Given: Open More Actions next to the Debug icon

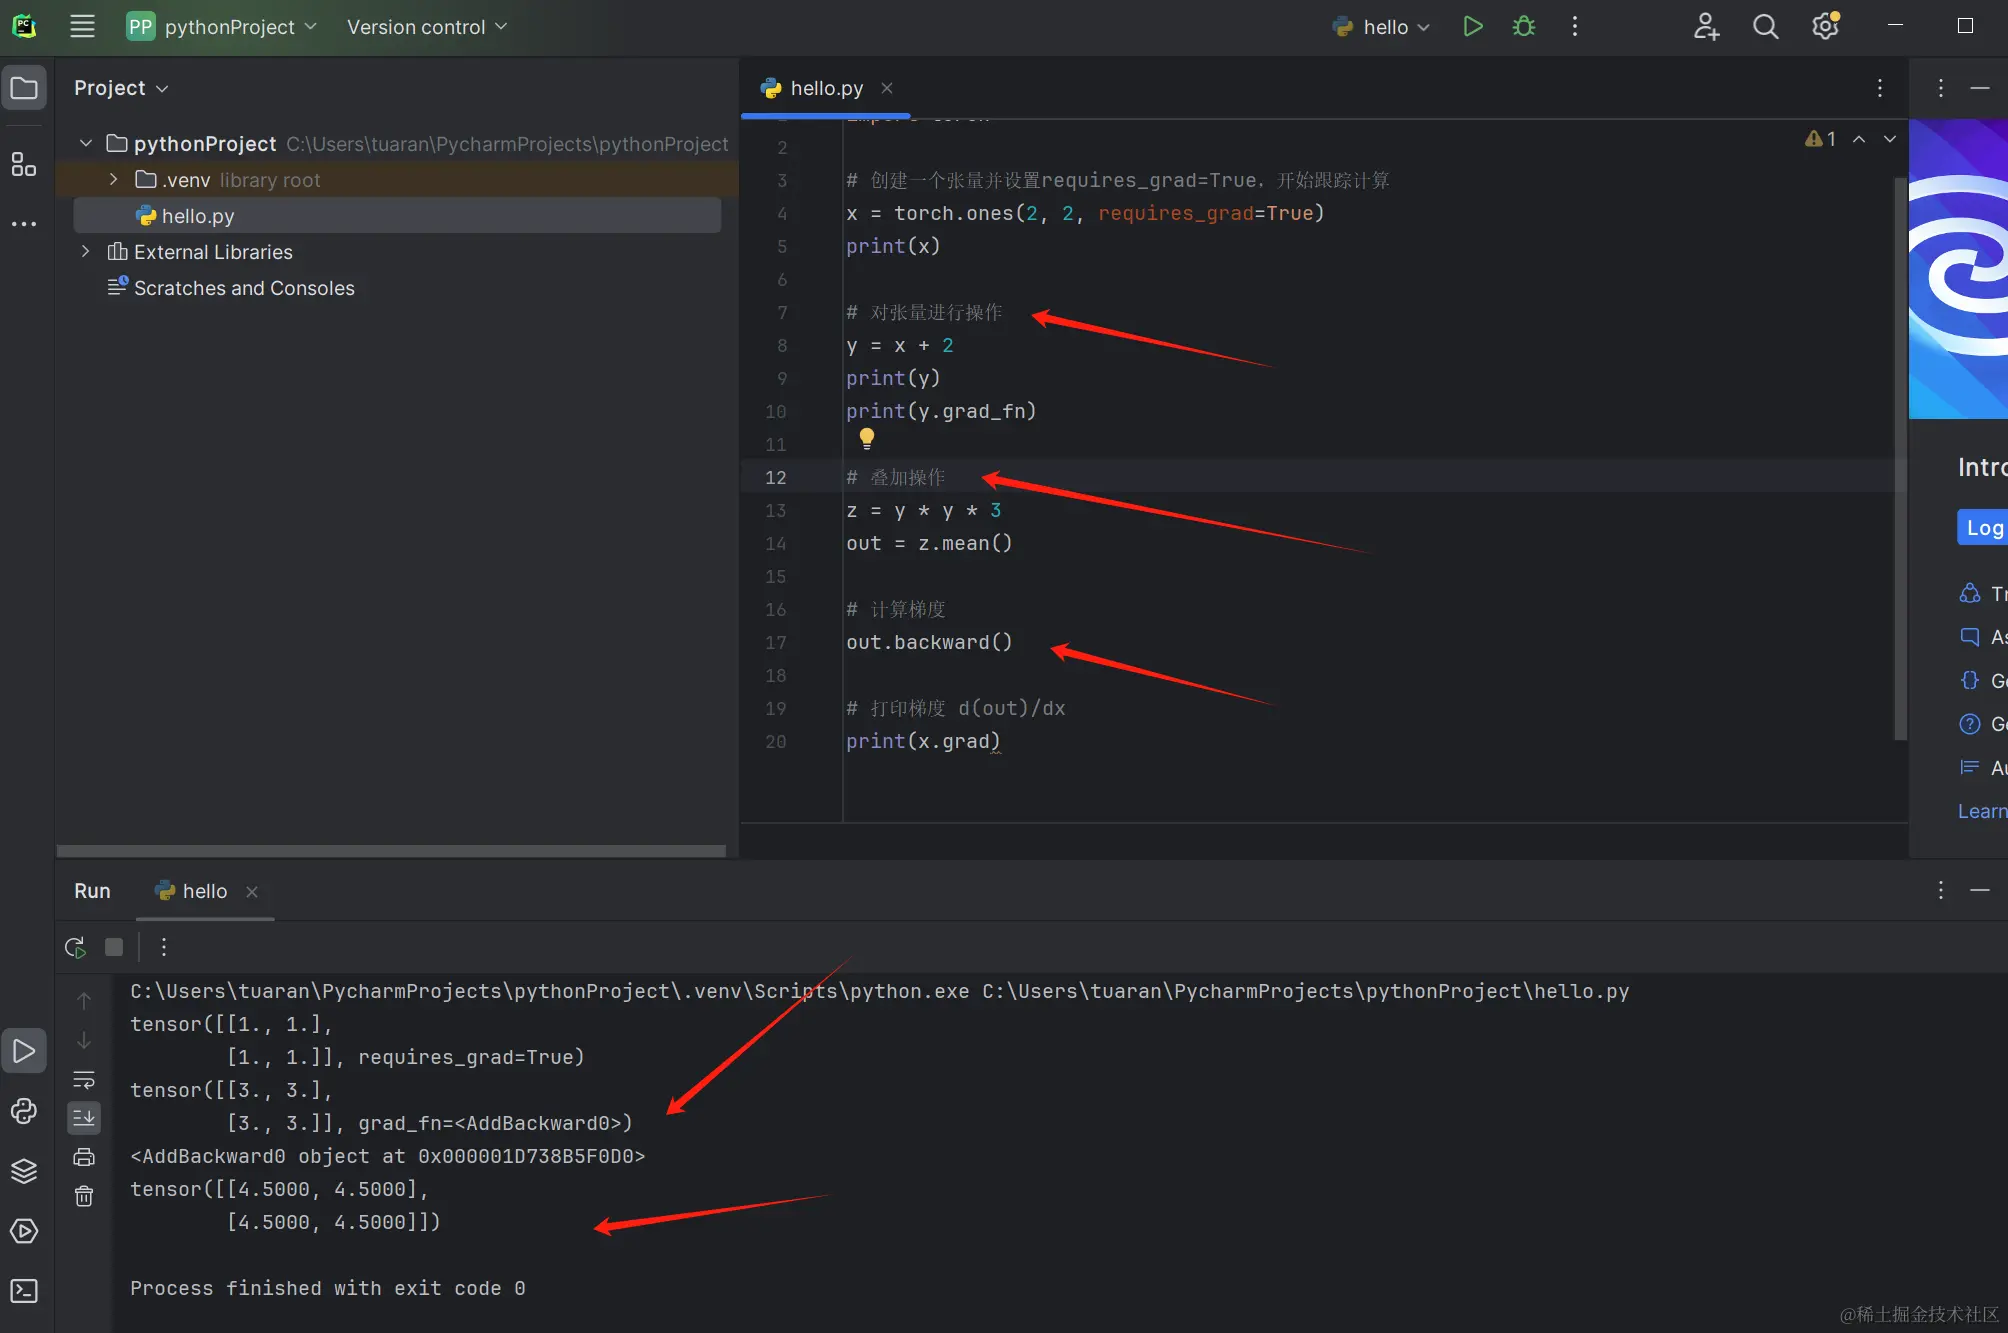Looking at the screenshot, I should point(1574,27).
